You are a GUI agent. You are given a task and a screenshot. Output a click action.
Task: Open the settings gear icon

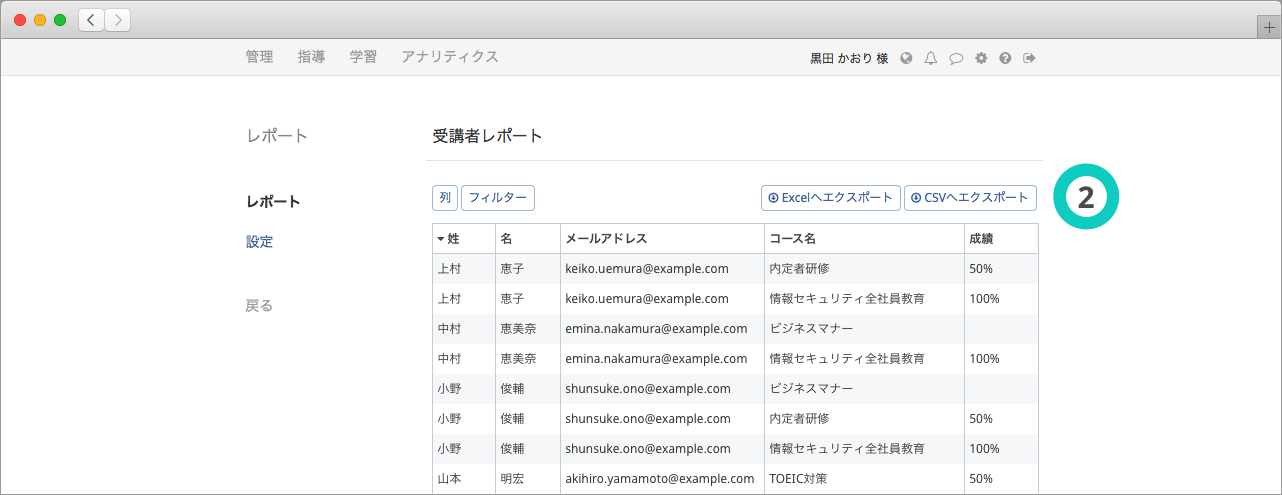[x=981, y=58]
